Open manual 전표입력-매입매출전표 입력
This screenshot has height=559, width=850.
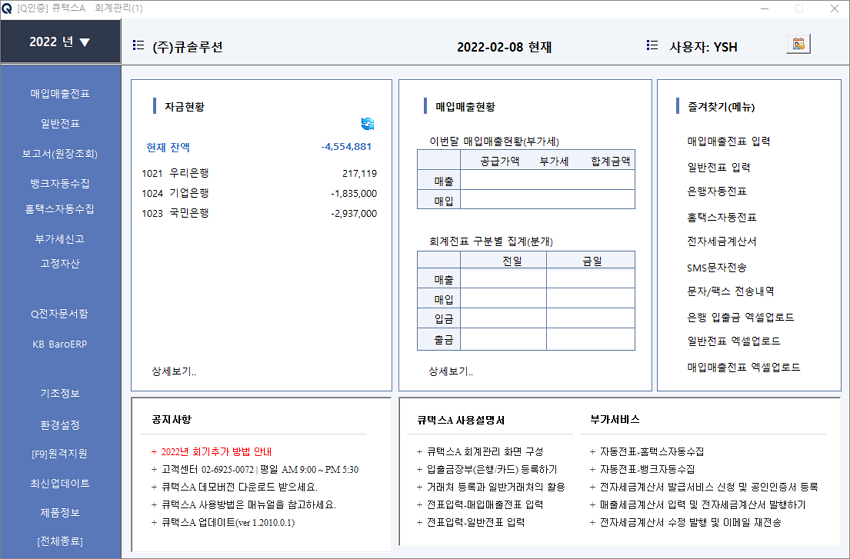tap(485, 505)
